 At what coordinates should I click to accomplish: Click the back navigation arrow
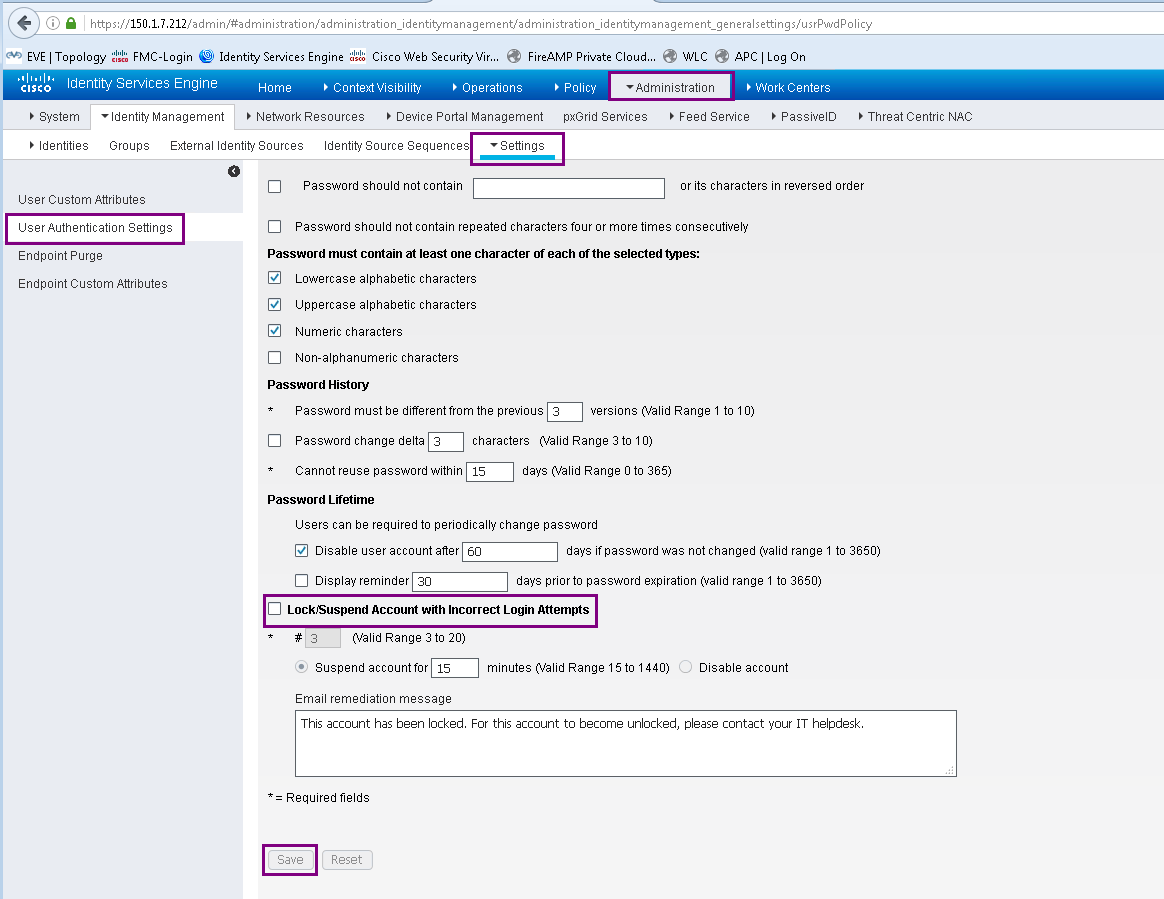(22, 22)
